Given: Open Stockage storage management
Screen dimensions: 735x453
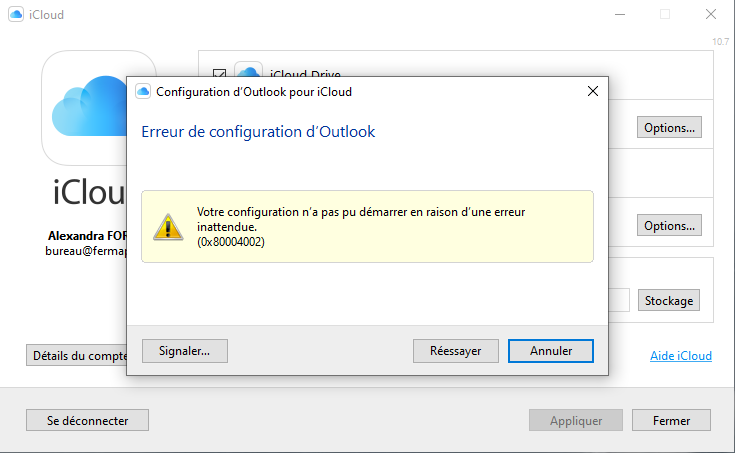Looking at the screenshot, I should [669, 300].
